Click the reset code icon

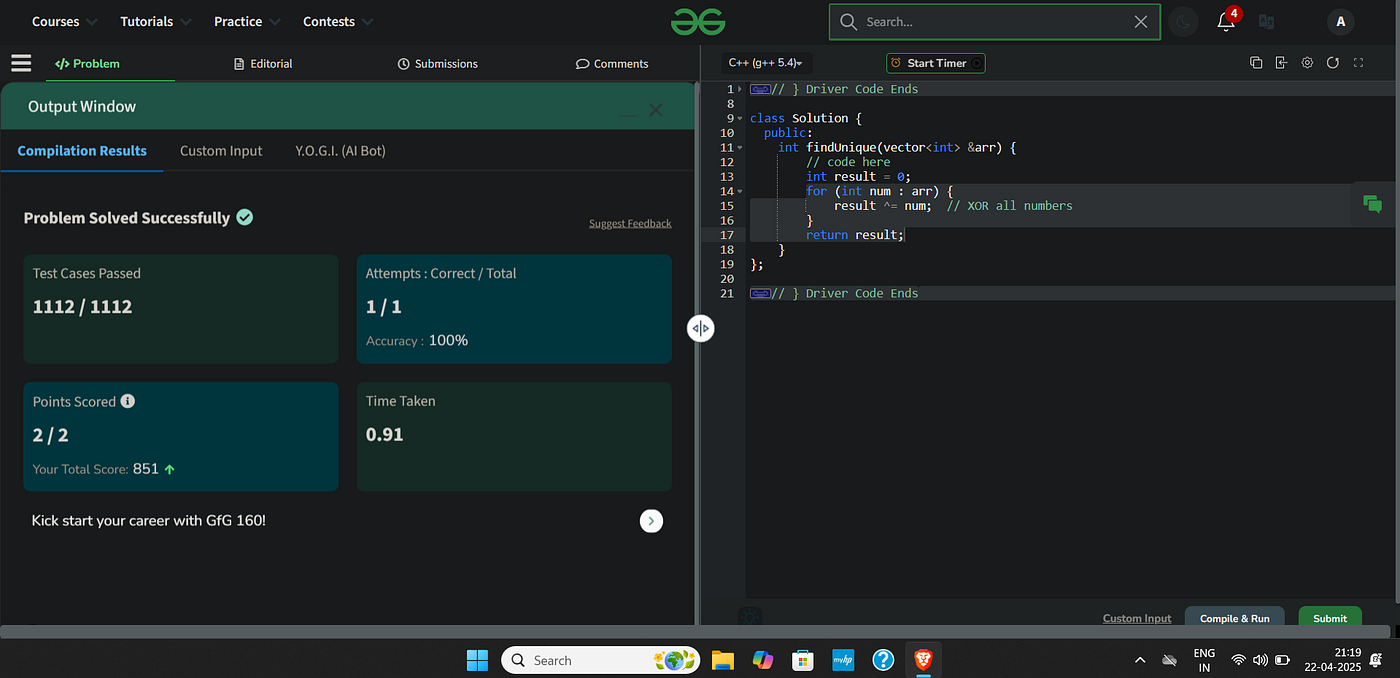1333,63
